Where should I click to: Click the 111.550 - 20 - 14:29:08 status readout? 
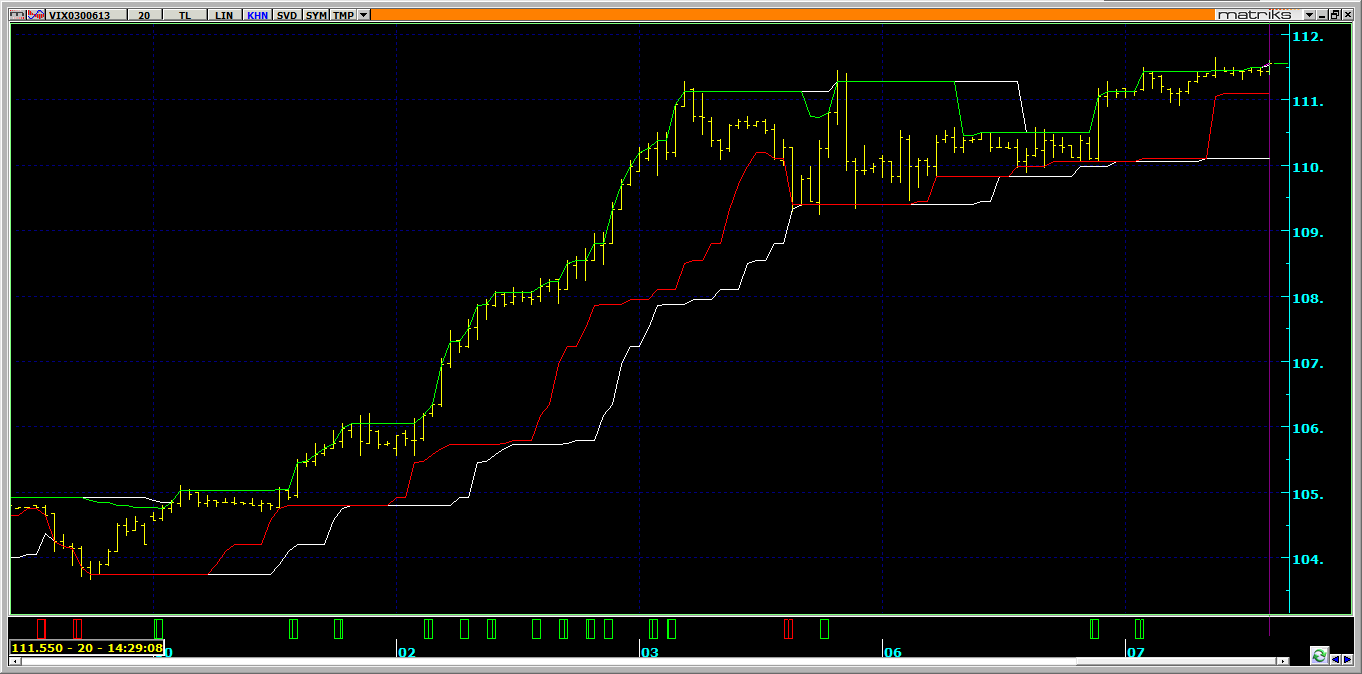(x=87, y=648)
